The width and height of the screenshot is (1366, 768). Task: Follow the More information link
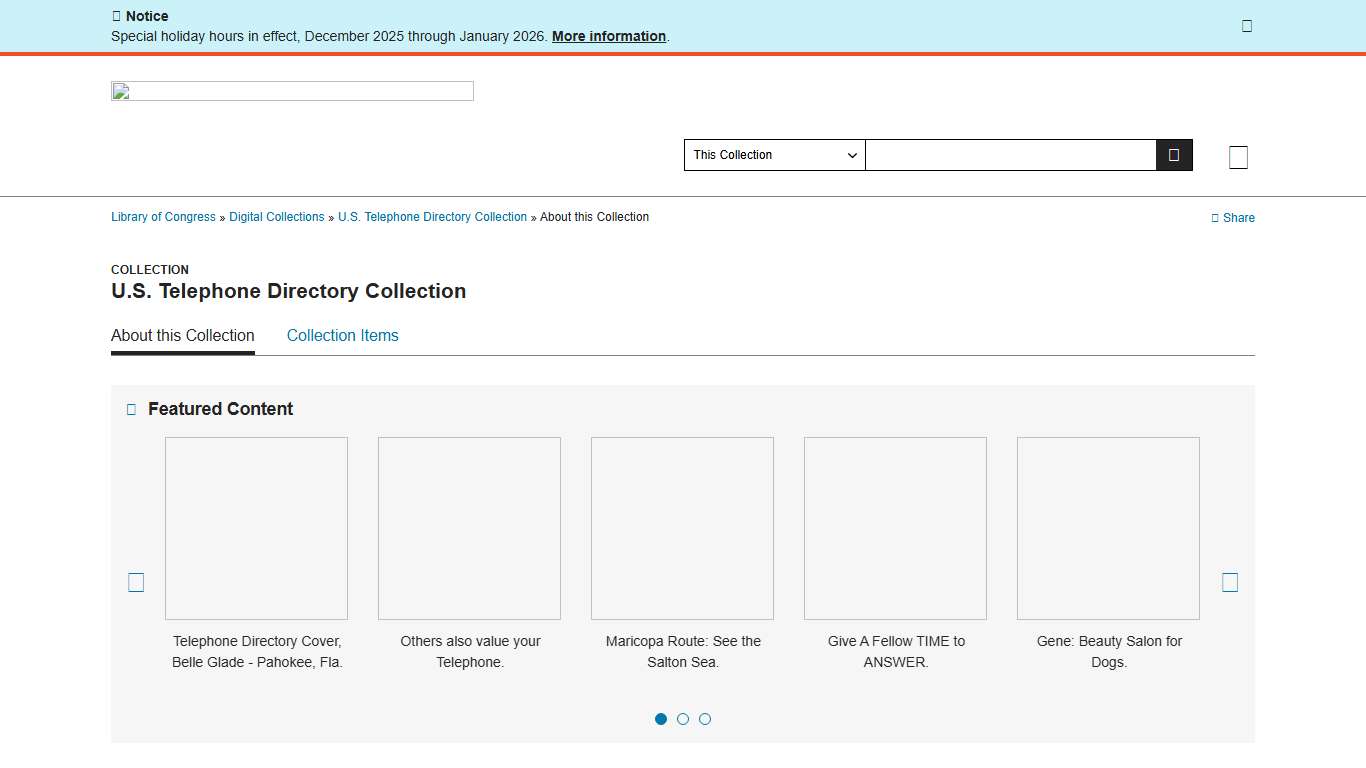coord(608,36)
